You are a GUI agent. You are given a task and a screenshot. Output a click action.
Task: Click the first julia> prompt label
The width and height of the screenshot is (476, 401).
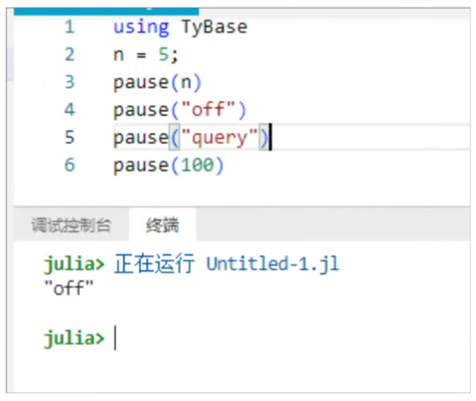[x=74, y=265]
